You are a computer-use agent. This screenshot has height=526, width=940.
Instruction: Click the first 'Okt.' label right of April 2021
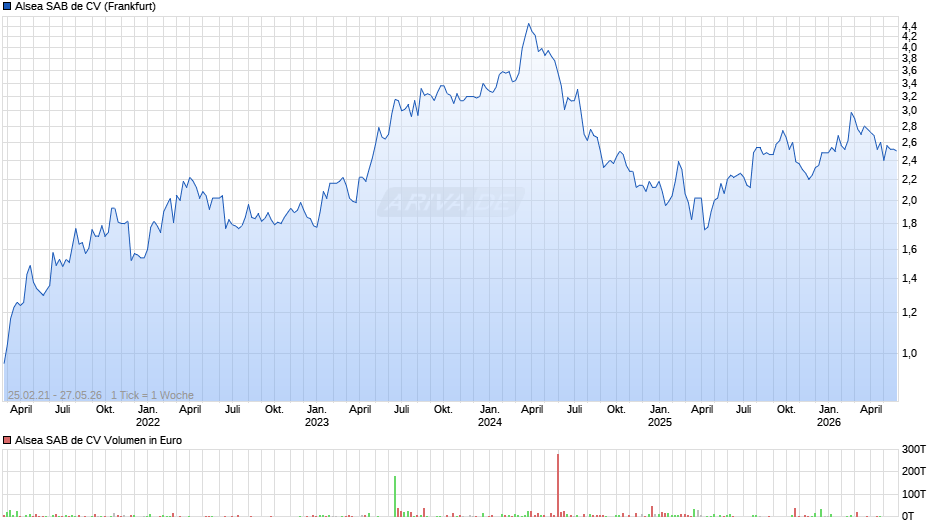tap(105, 410)
